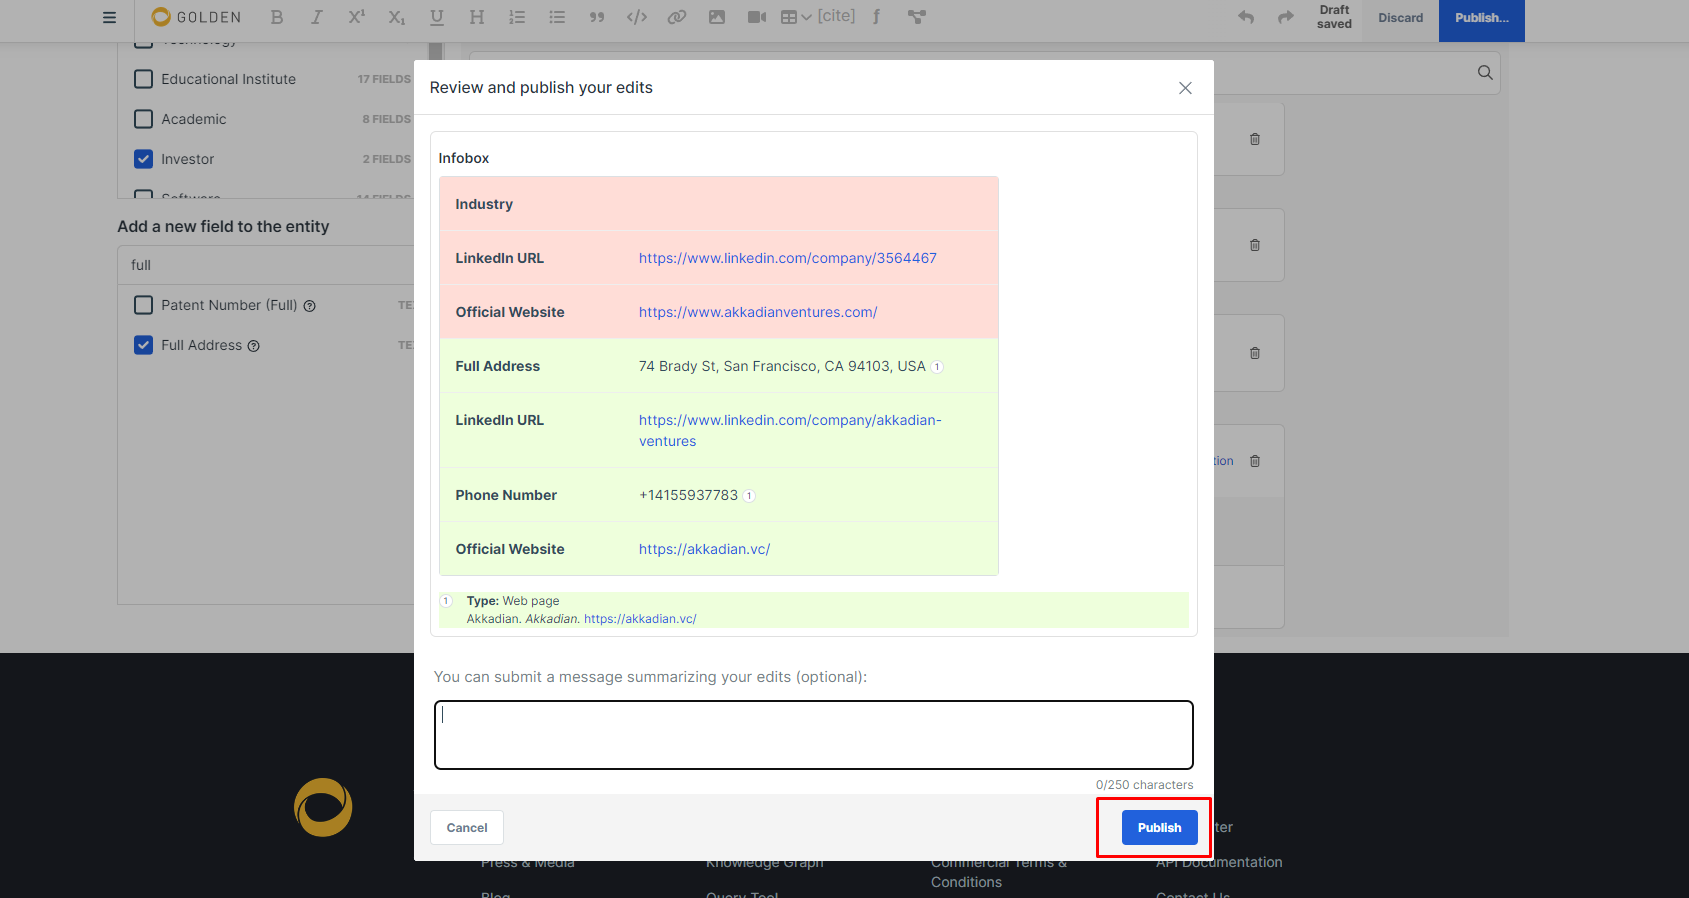Screen dimensions: 1689x898
Task: Click the new field search input
Action: tap(266, 265)
